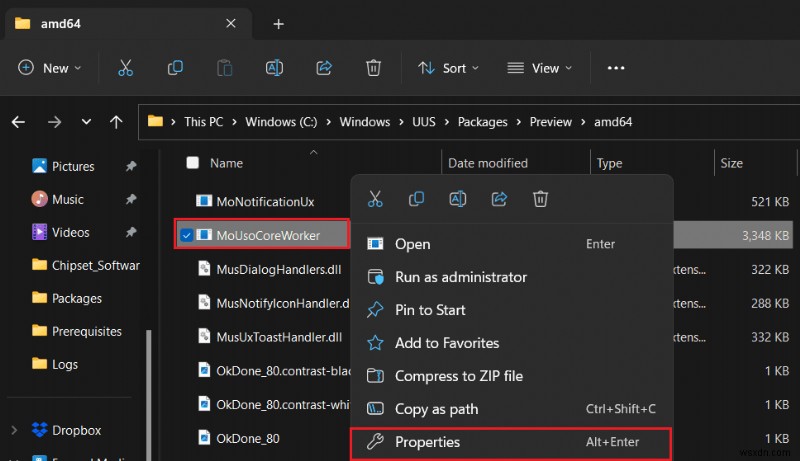Expand the Dropbox tree item
Screen dimensions: 800x461
(14, 430)
